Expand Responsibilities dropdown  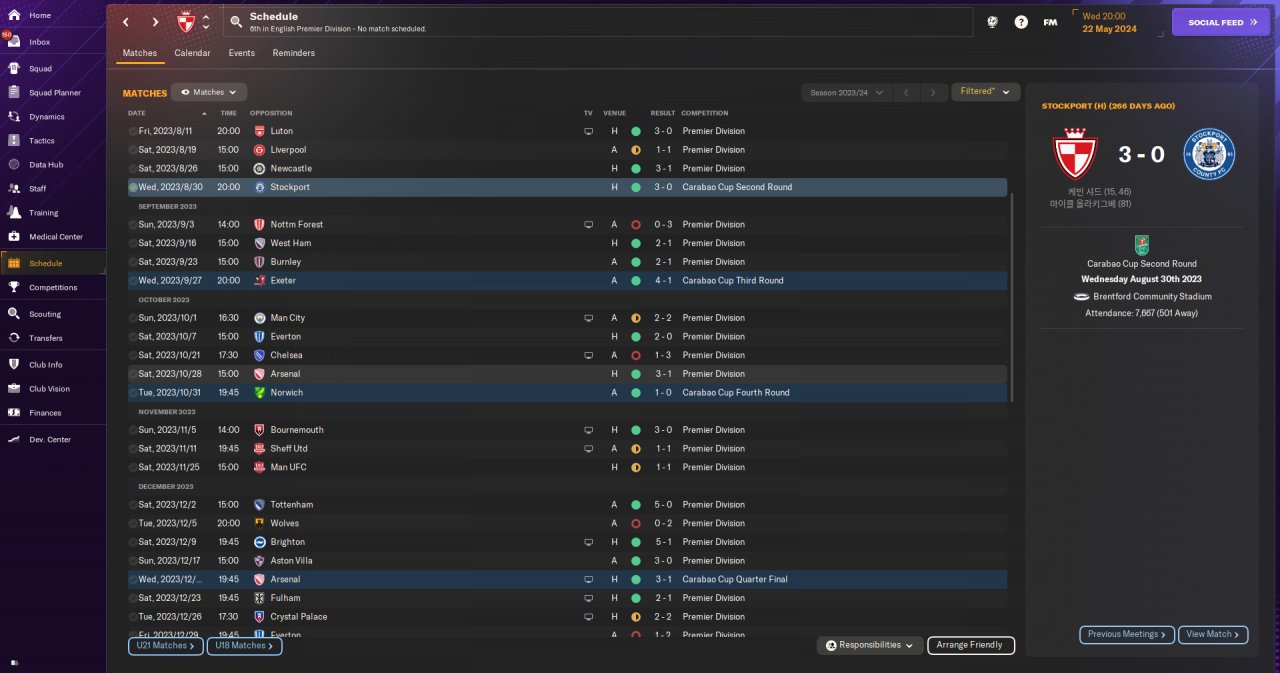coord(869,646)
